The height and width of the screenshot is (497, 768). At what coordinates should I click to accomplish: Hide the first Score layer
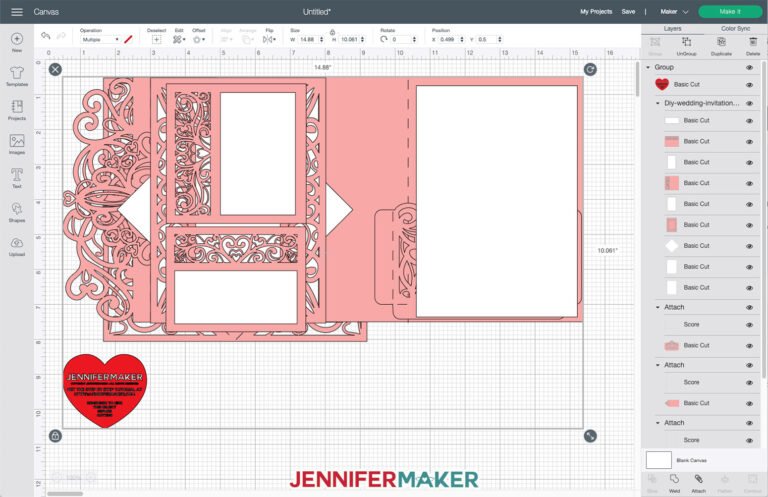(749, 325)
